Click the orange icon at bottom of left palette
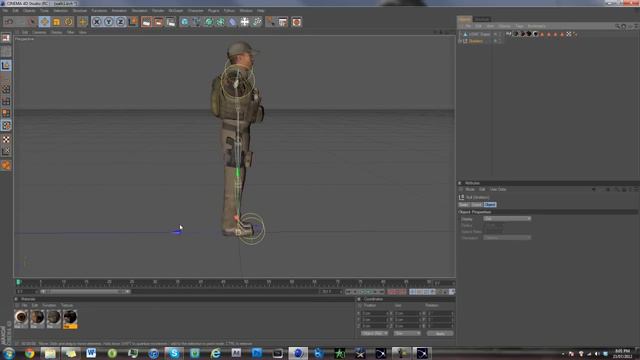Viewport: 640px width, 360px height. (6, 165)
